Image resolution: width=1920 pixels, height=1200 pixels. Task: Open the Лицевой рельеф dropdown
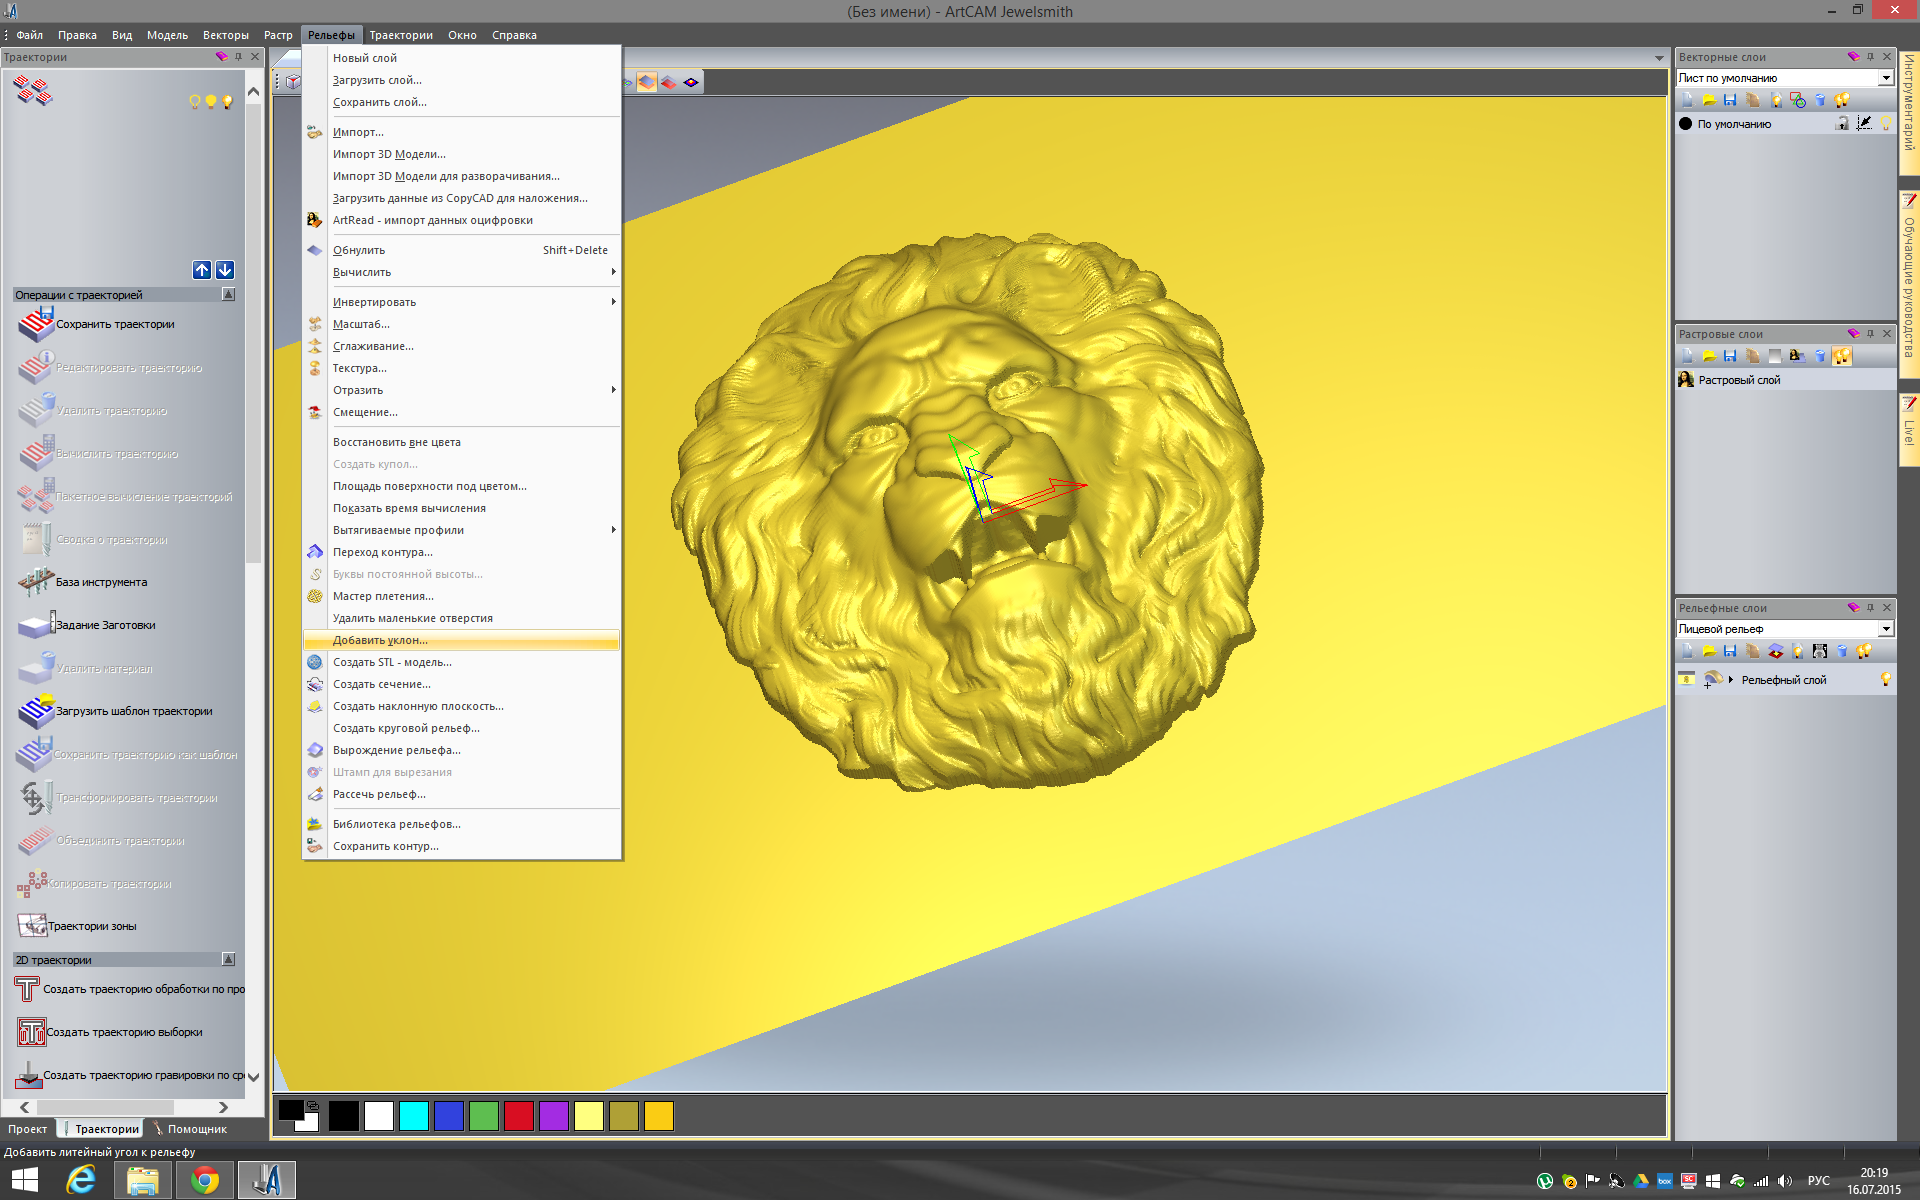tap(1886, 629)
